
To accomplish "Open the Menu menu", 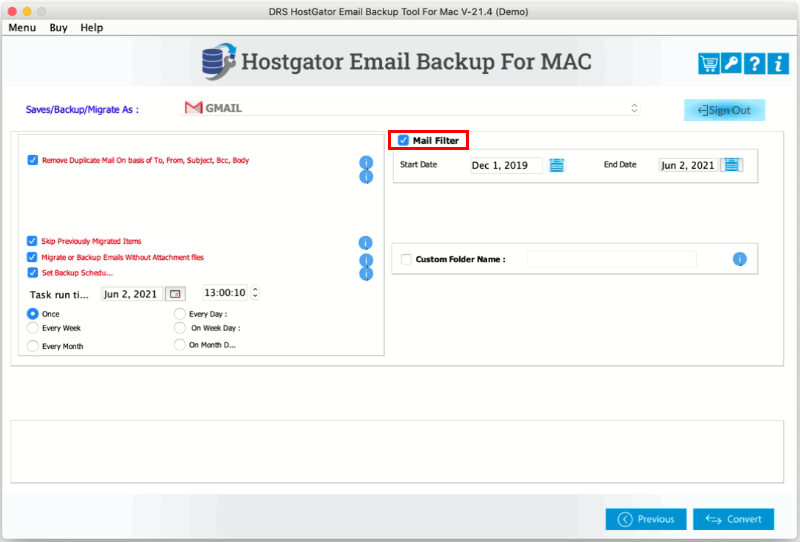I will [22, 28].
